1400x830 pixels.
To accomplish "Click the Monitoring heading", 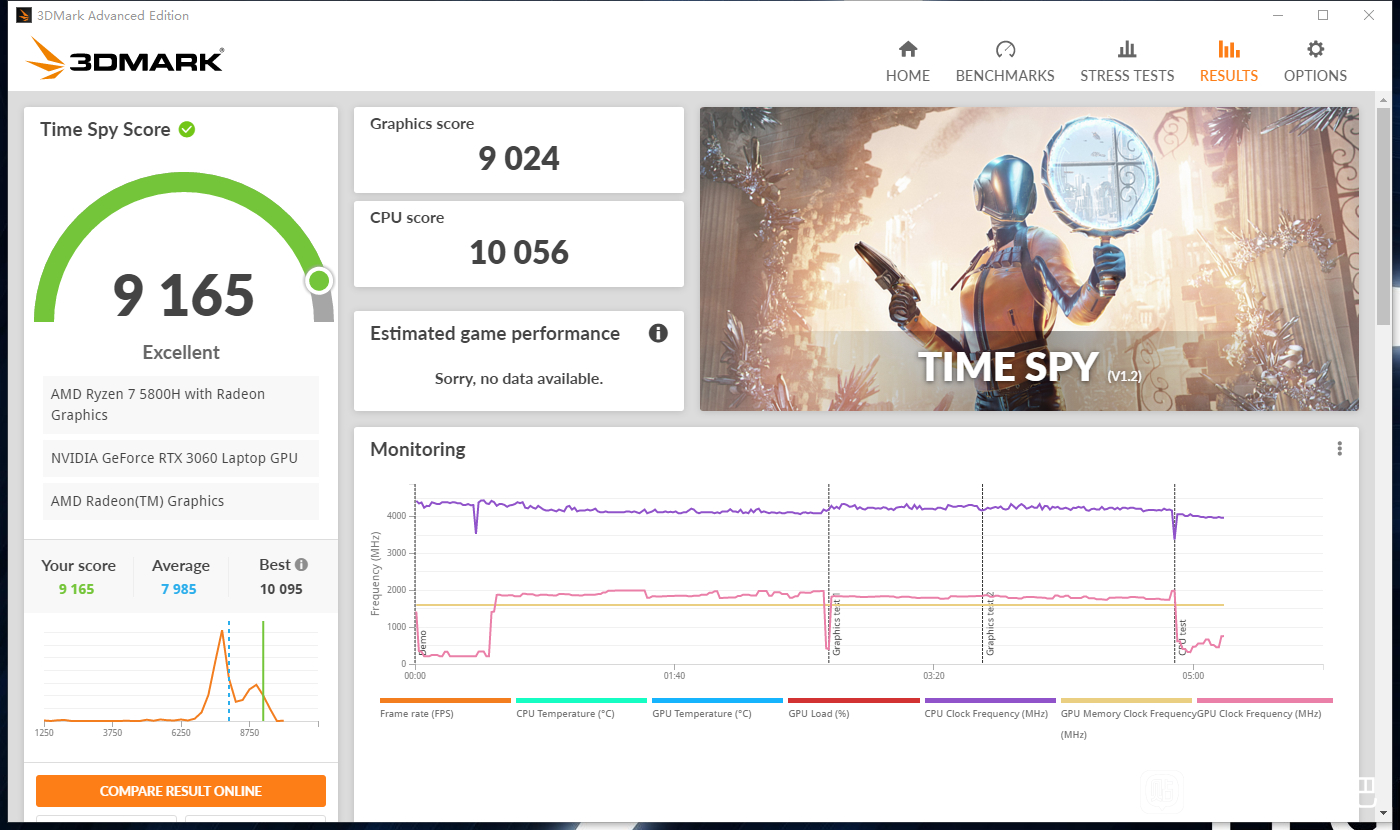I will [418, 449].
